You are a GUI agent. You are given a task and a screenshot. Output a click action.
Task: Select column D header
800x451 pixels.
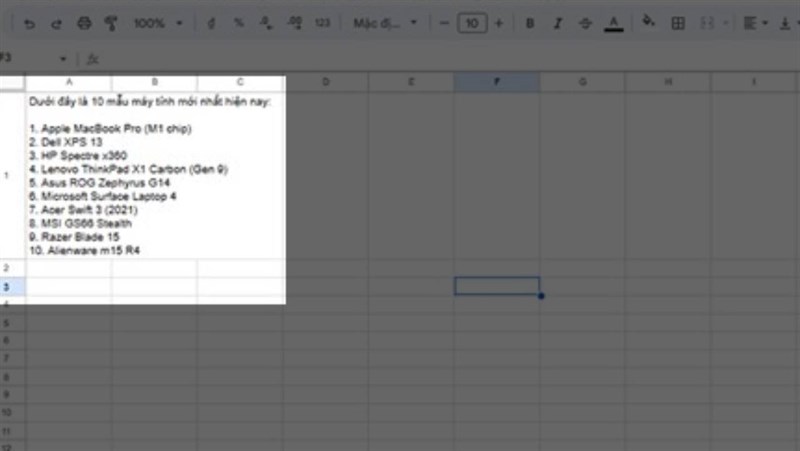point(326,82)
